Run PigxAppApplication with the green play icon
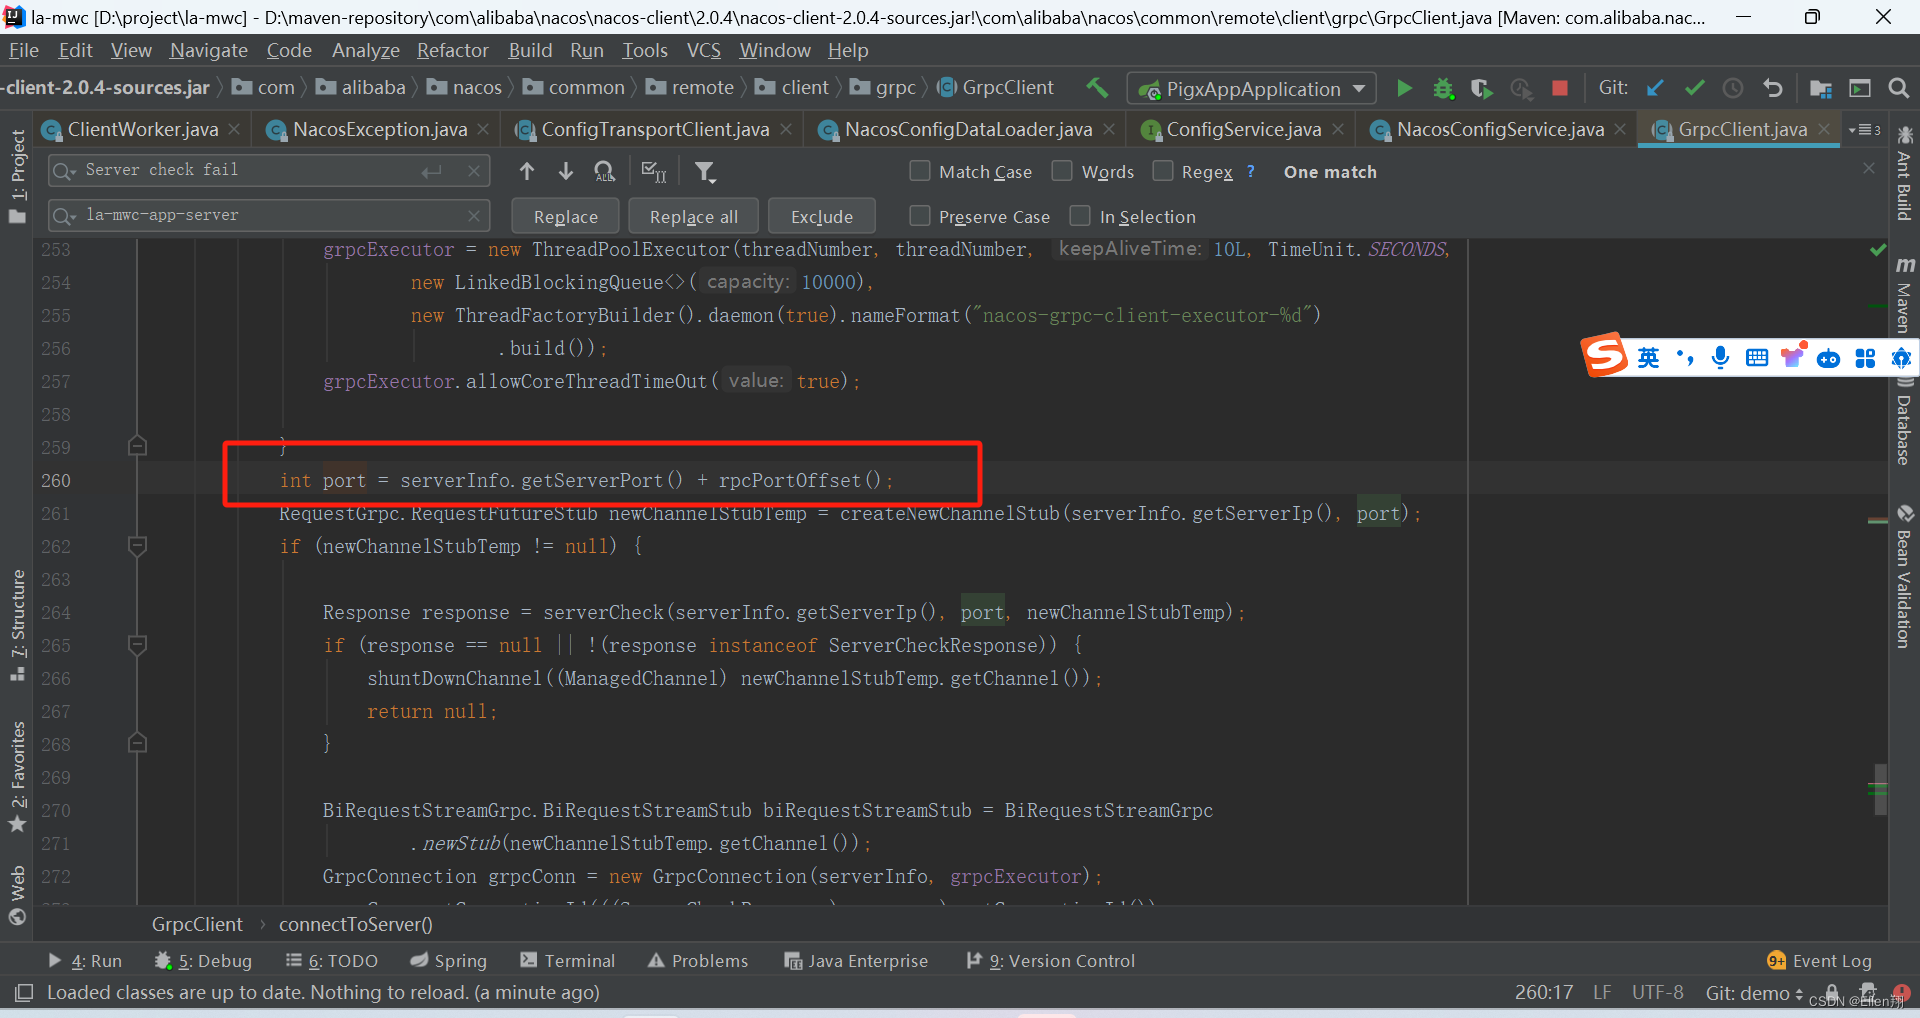 [1404, 88]
